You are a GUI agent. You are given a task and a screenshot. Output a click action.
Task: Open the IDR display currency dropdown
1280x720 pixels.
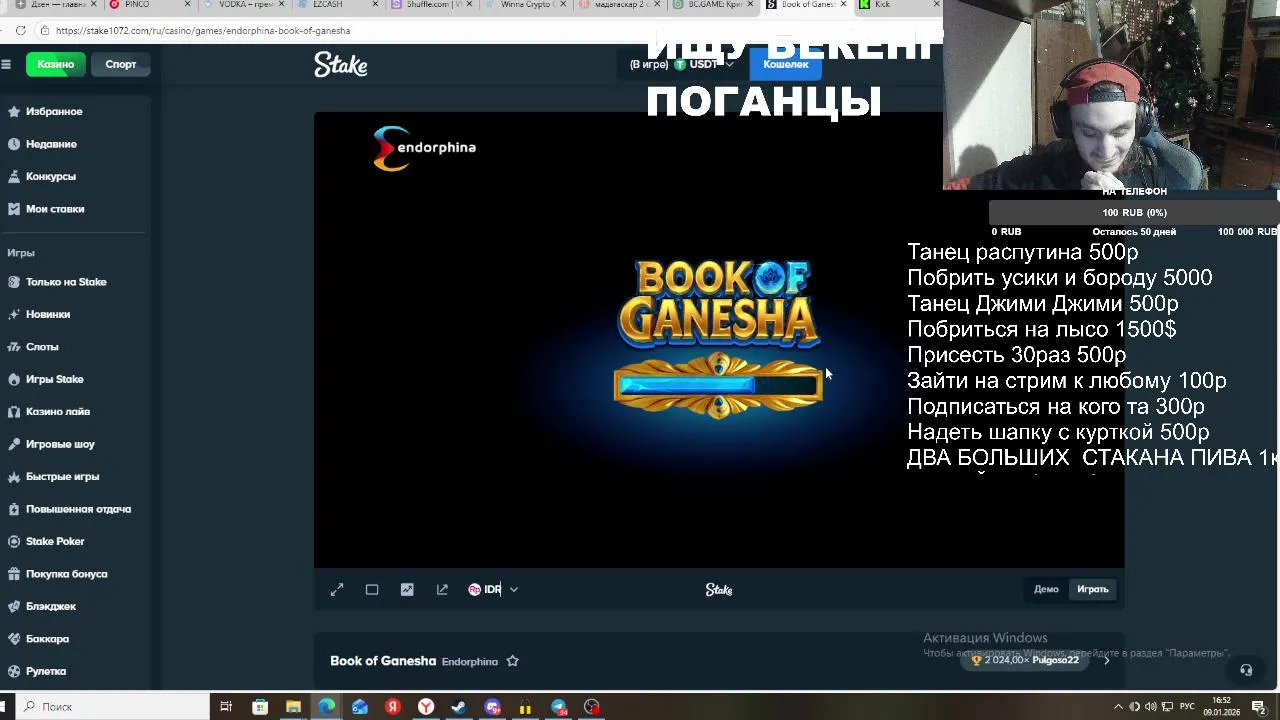[x=493, y=590]
